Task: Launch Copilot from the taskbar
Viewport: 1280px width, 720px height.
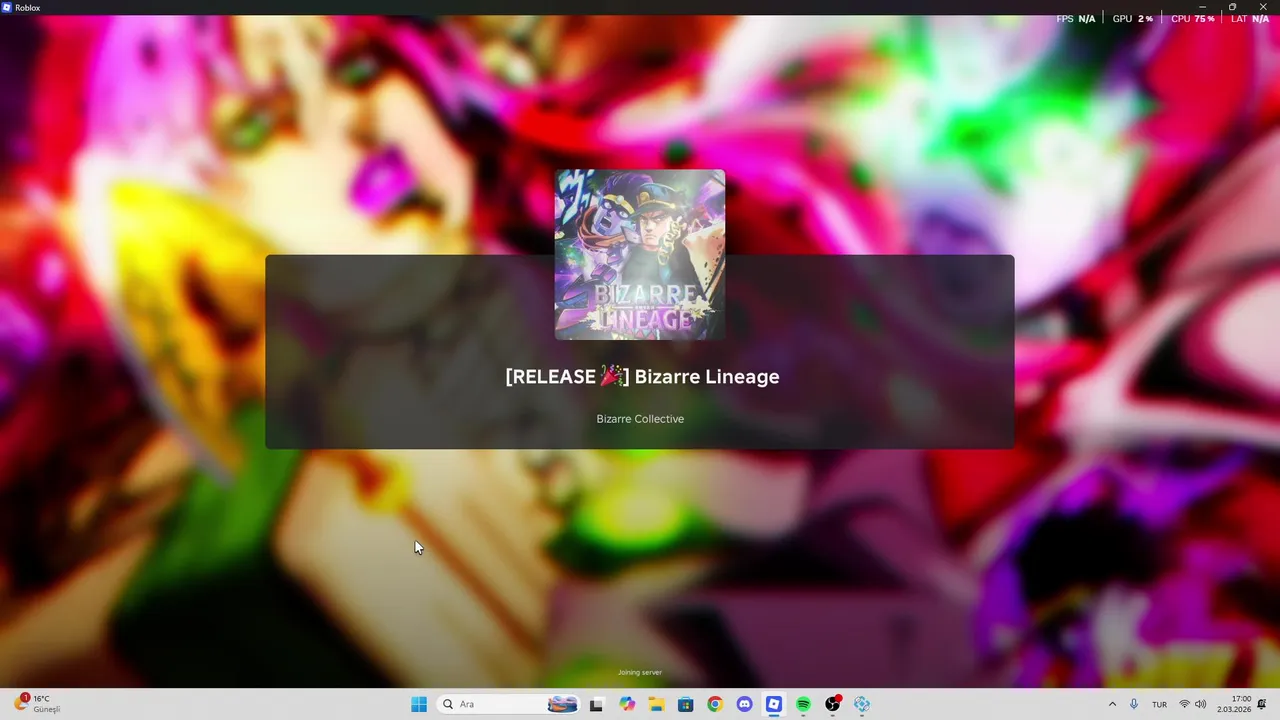Action: (627, 704)
